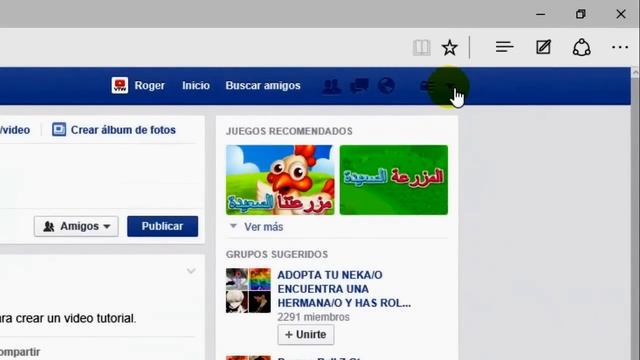
Task: Open the green Arabic game thumbnail
Action: [x=393, y=180]
